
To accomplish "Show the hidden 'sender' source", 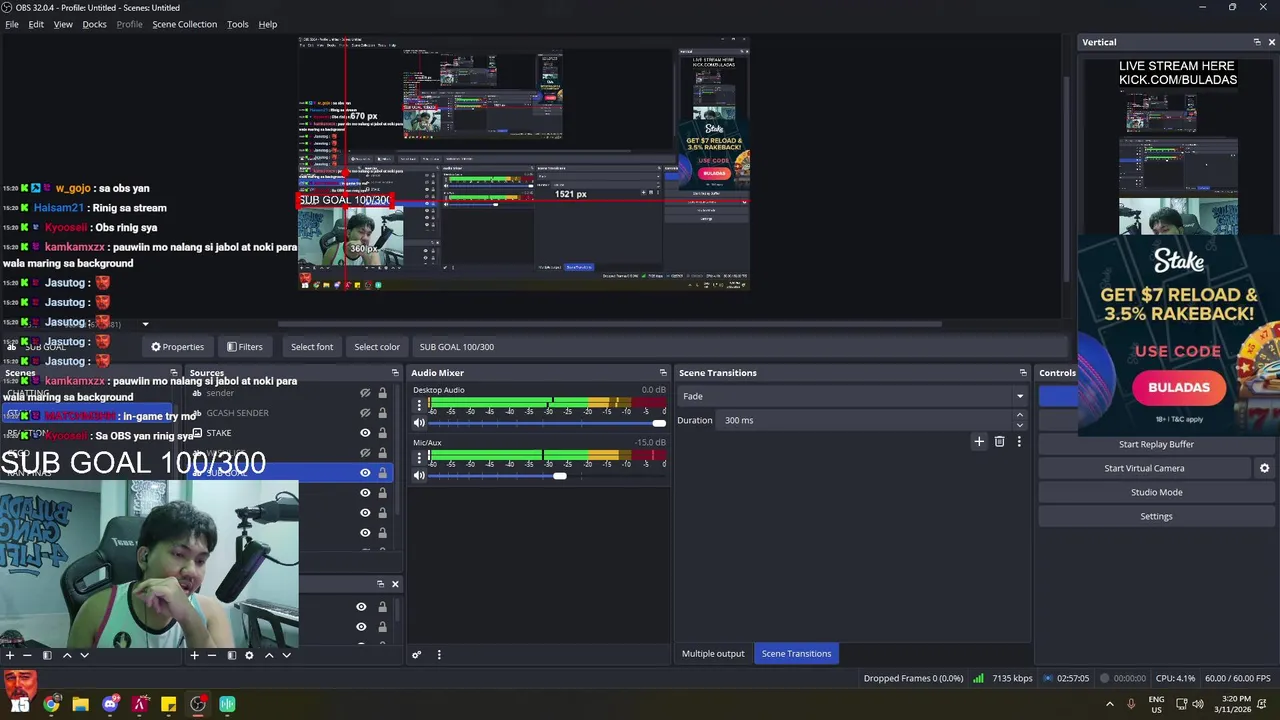I will click(x=365, y=393).
